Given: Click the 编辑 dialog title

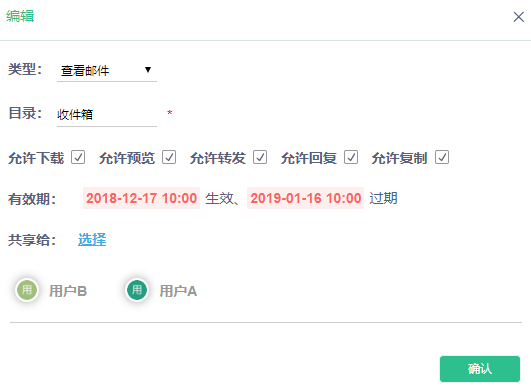Looking at the screenshot, I should point(20,16).
